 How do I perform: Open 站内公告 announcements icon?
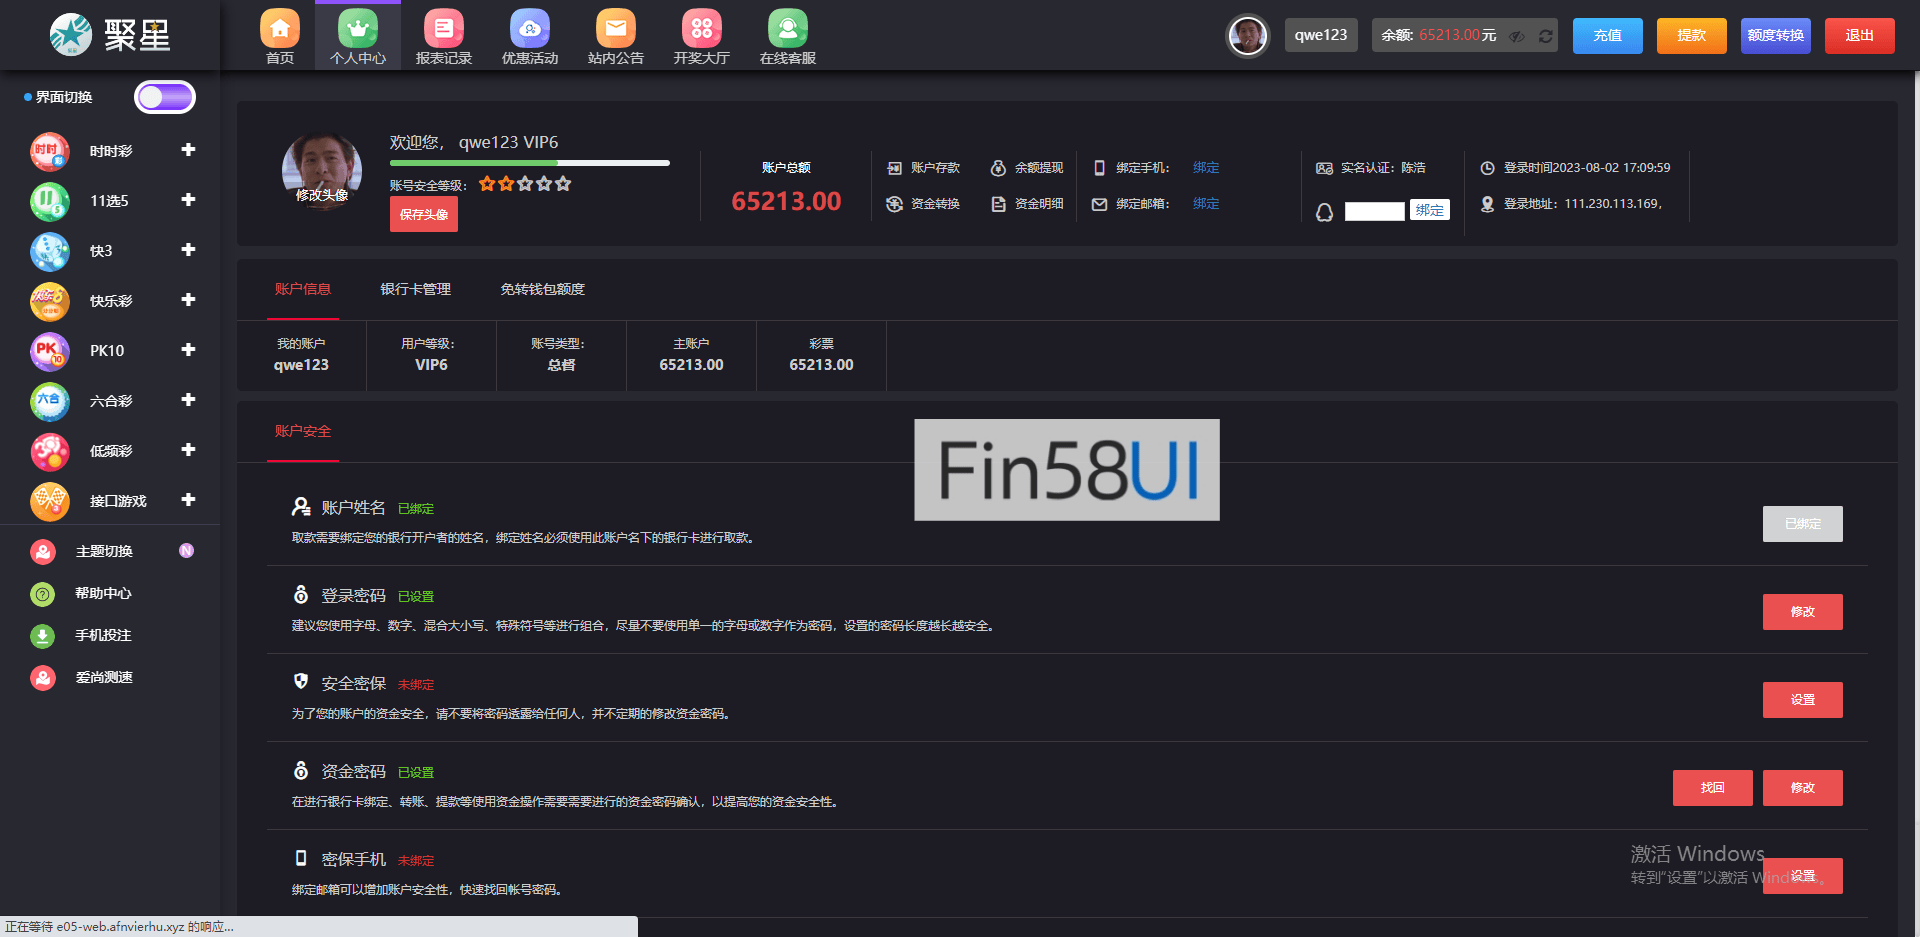tap(615, 30)
